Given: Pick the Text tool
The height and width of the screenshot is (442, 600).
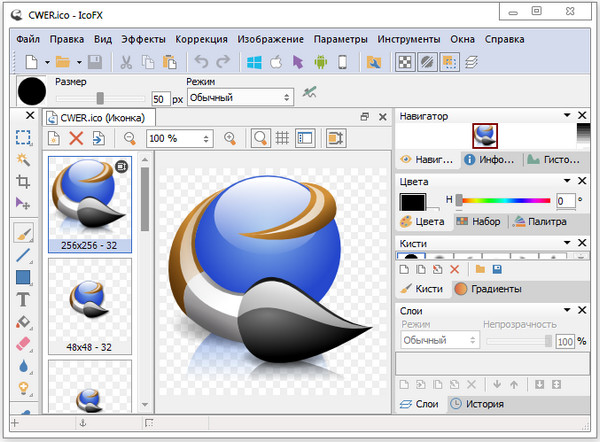Looking at the screenshot, I should [24, 299].
